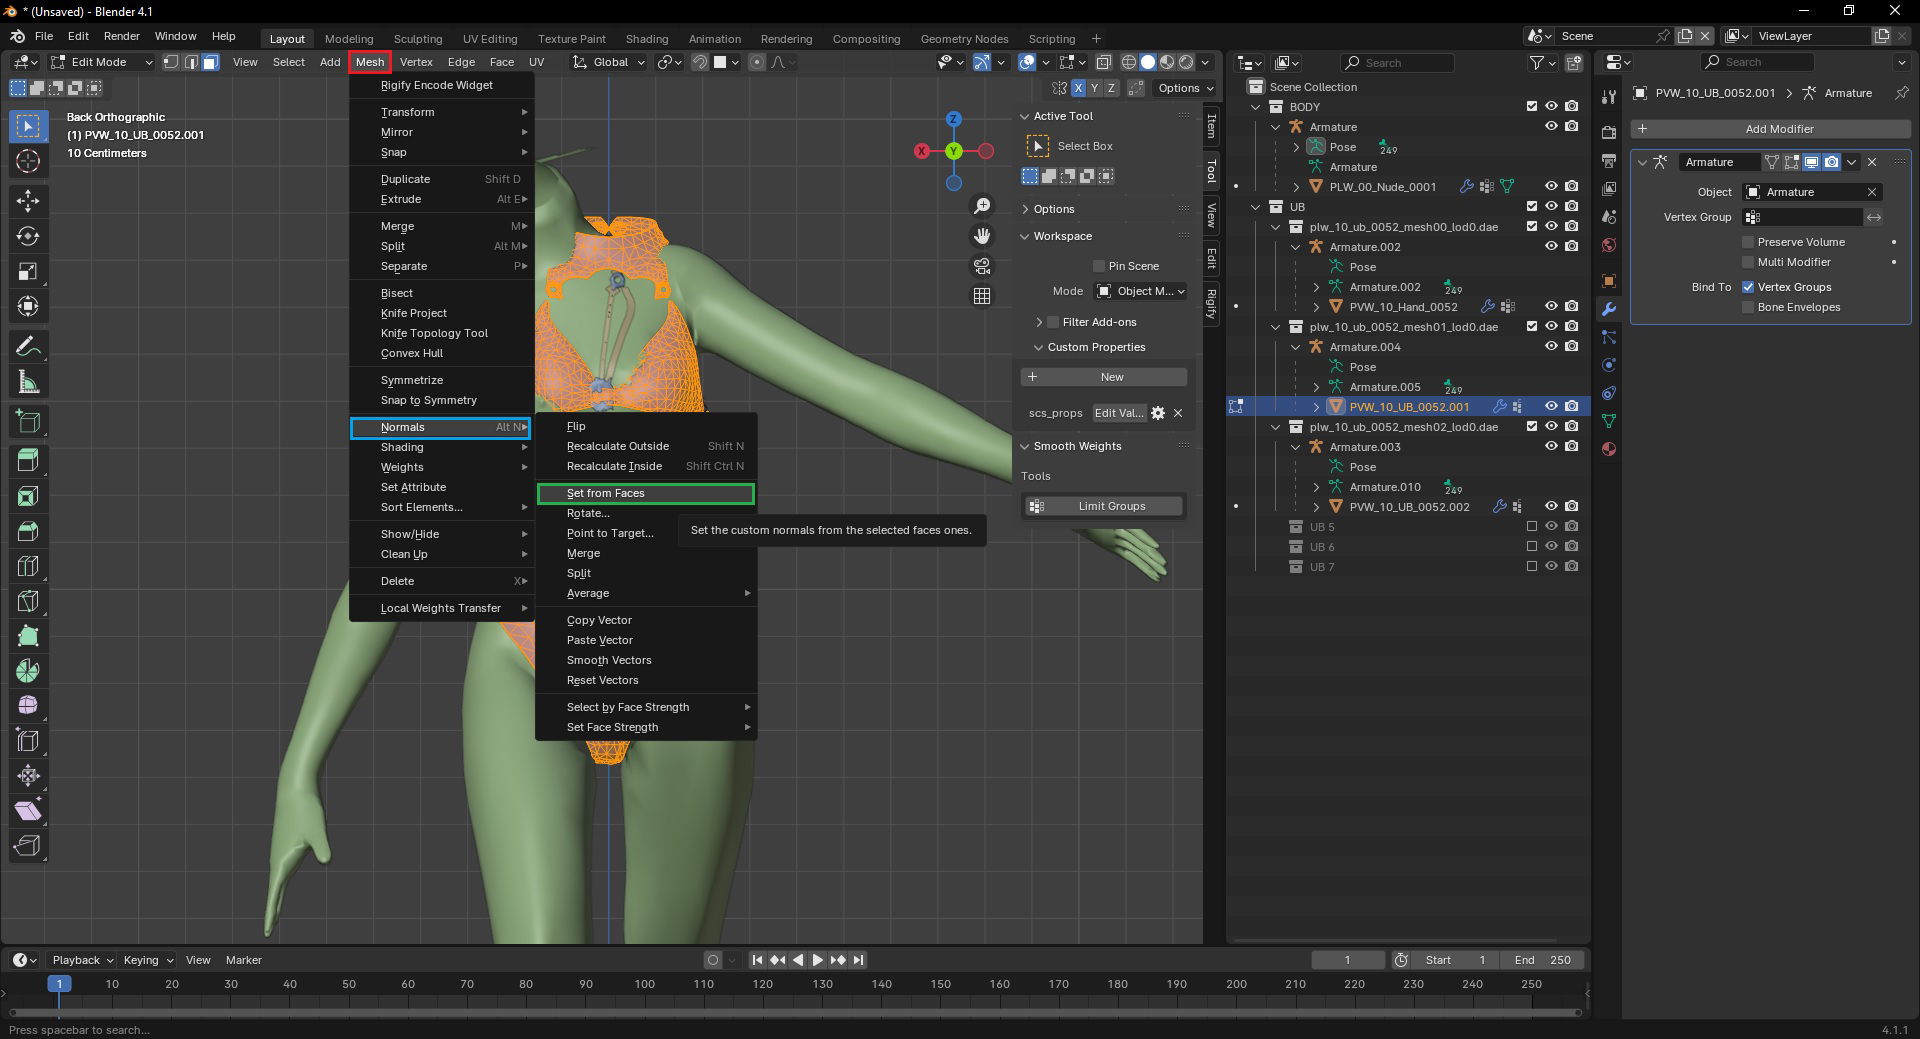1920x1039 pixels.
Task: Expand the Armature.003 tree item
Action: 1297,447
